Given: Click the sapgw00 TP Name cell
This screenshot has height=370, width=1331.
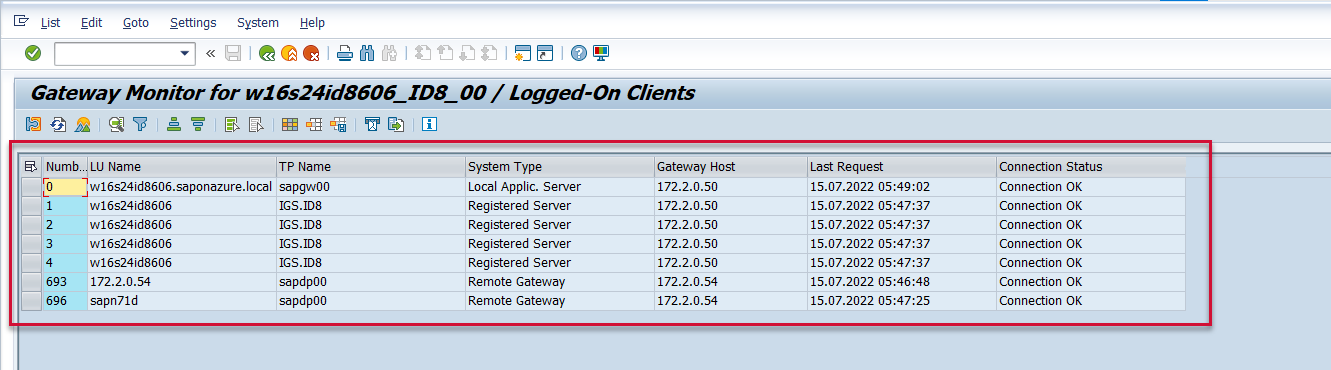Looking at the screenshot, I should click(370, 186).
